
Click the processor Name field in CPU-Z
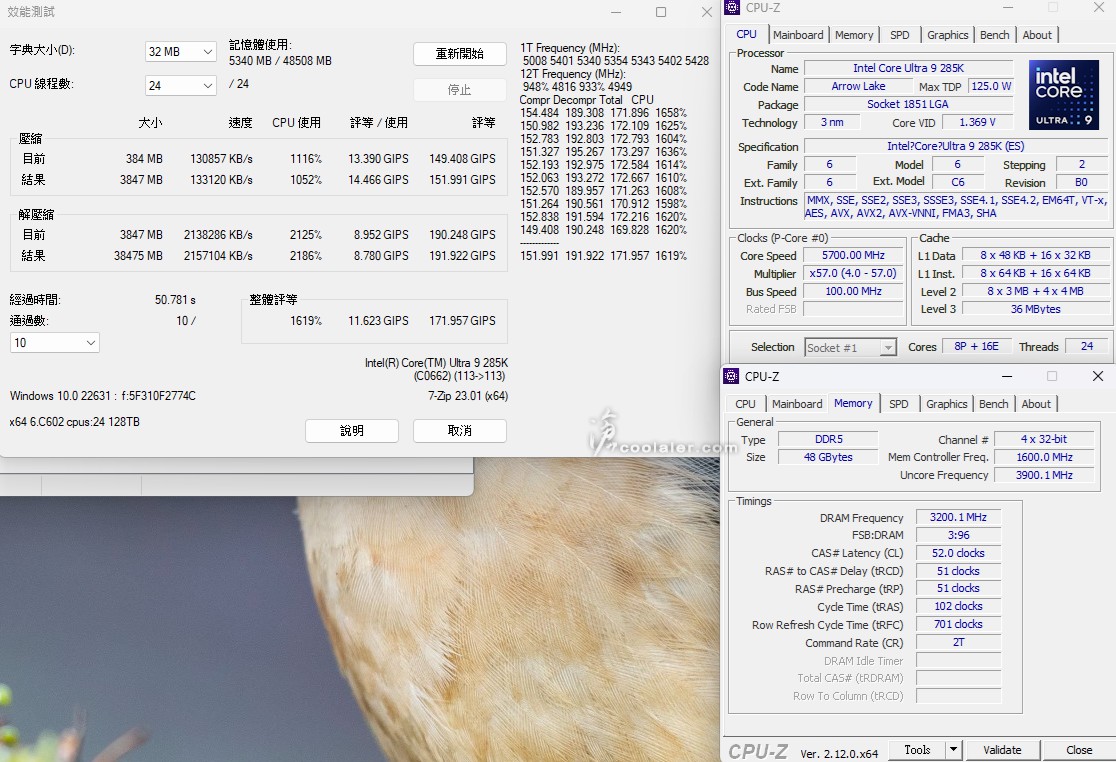908,68
